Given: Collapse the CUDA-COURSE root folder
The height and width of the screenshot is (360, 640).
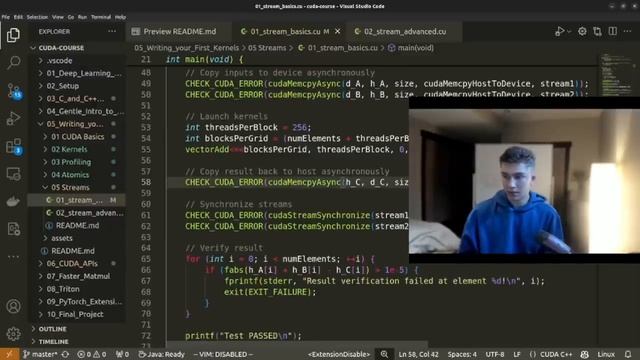Looking at the screenshot, I should point(77,48).
